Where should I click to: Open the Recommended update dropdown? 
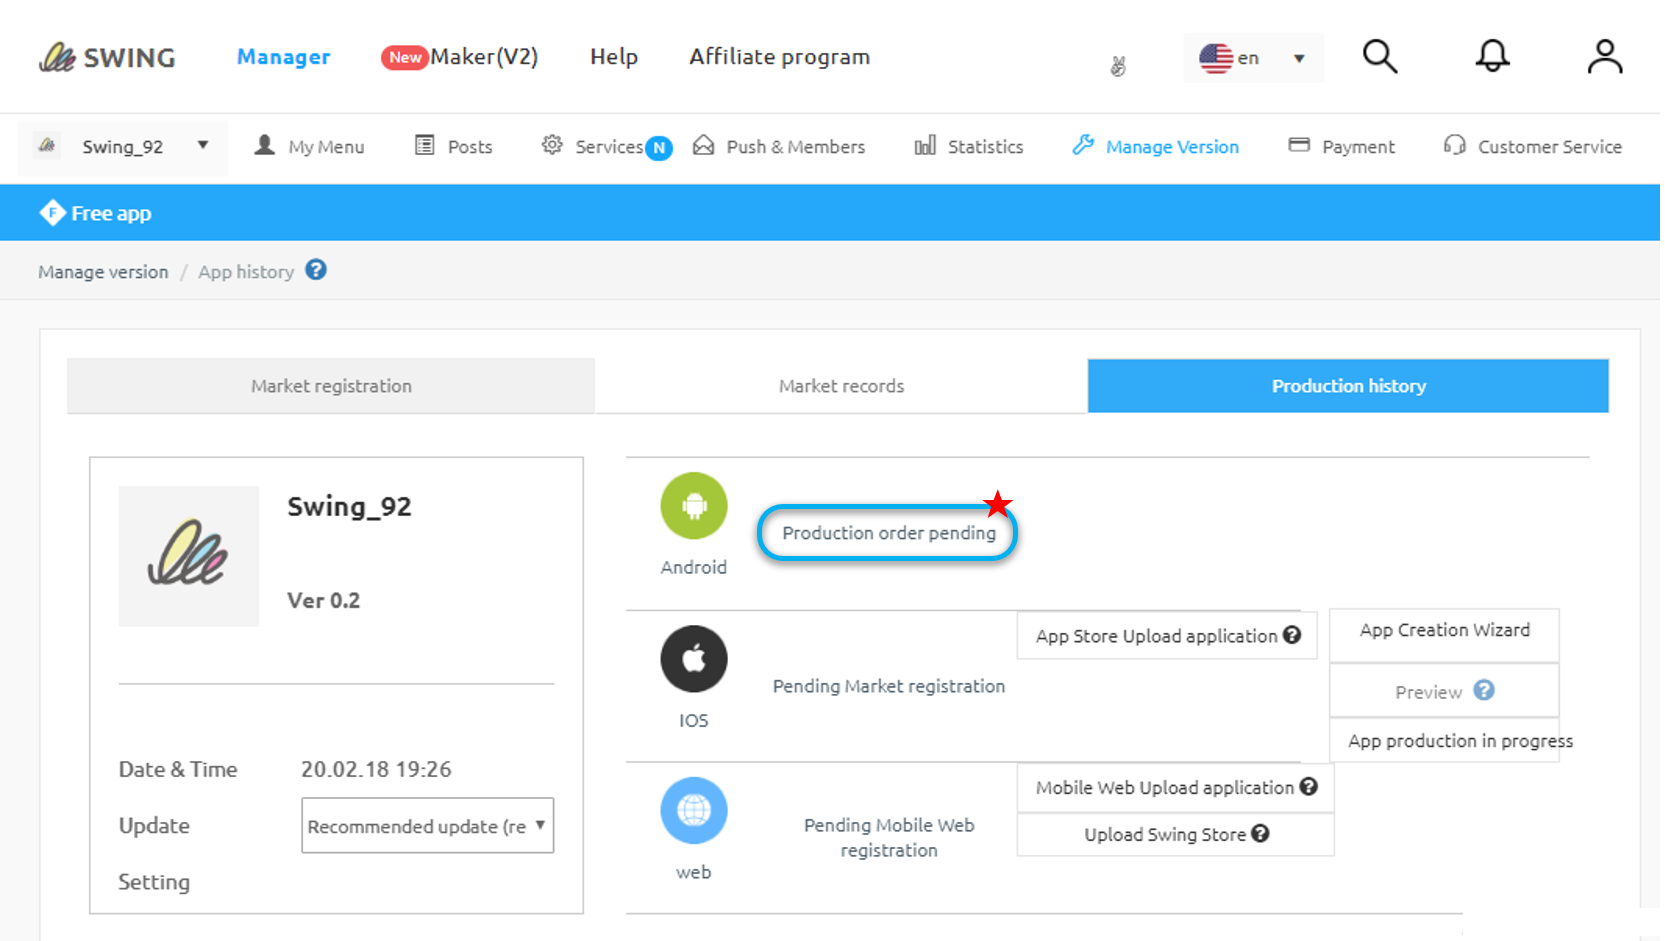pos(427,826)
